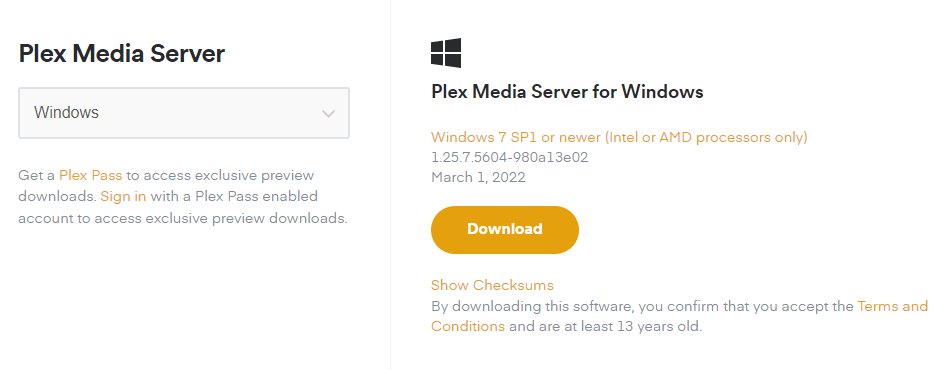
Task: Click the 'Plex Media Server for Windows' title
Action: click(x=567, y=92)
